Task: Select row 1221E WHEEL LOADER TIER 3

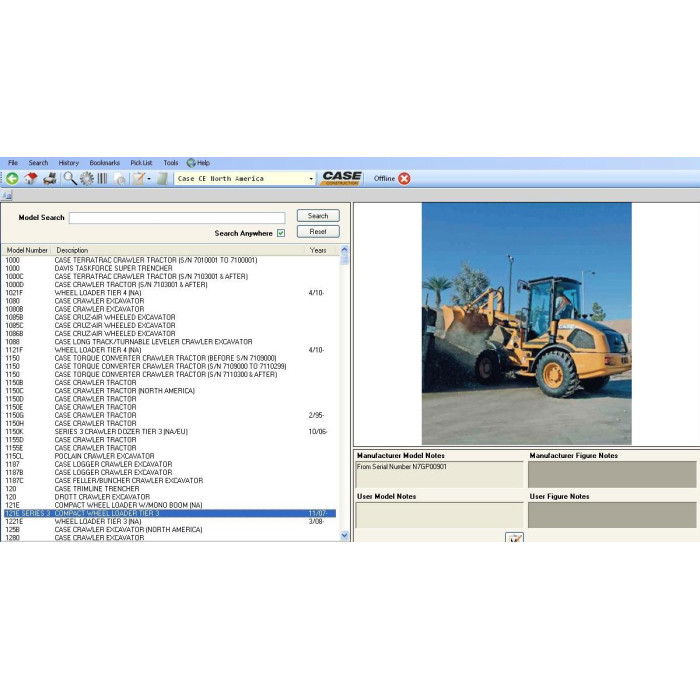Action: click(170, 521)
